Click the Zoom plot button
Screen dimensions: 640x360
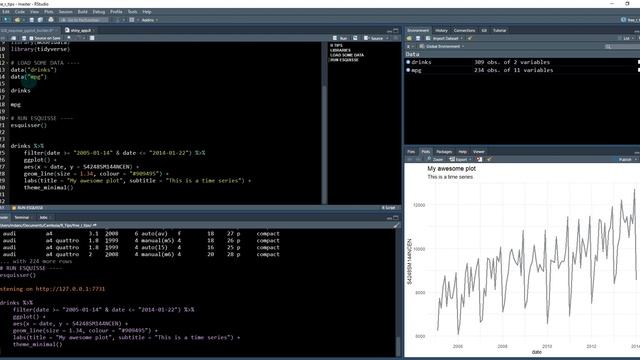tap(435, 160)
